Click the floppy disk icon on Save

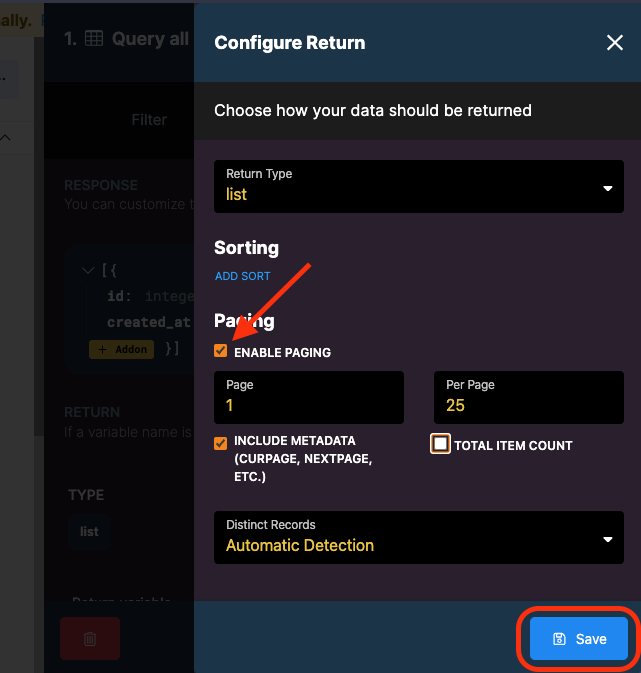(x=560, y=639)
